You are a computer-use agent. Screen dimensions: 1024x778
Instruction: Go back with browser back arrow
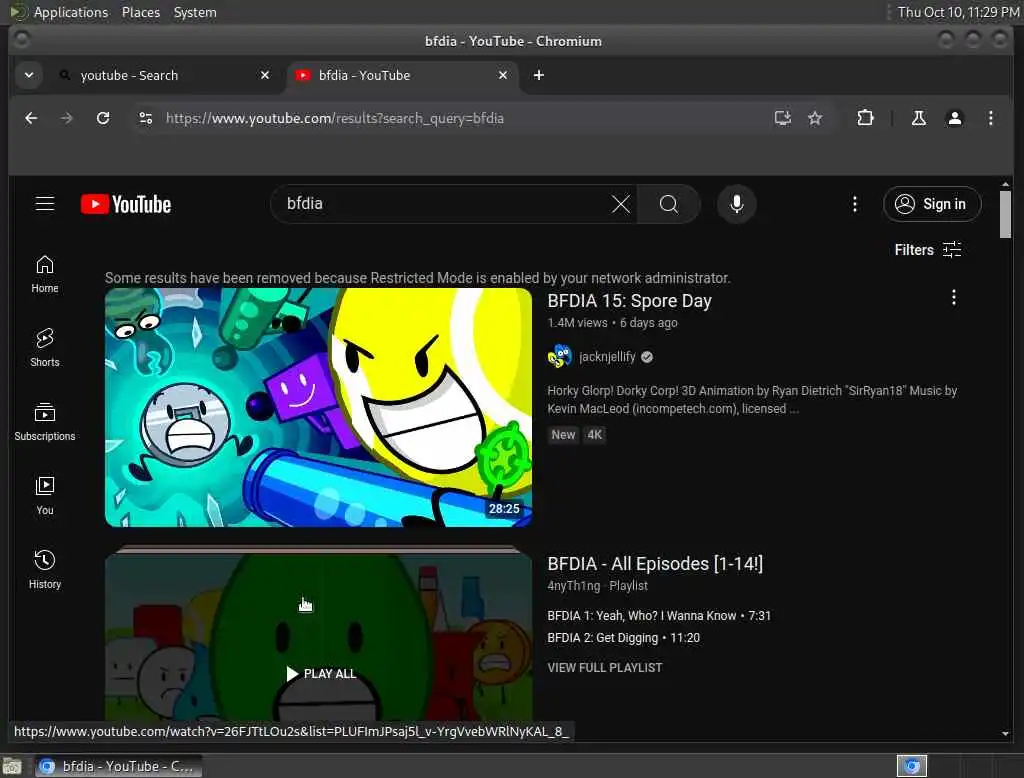(31, 118)
